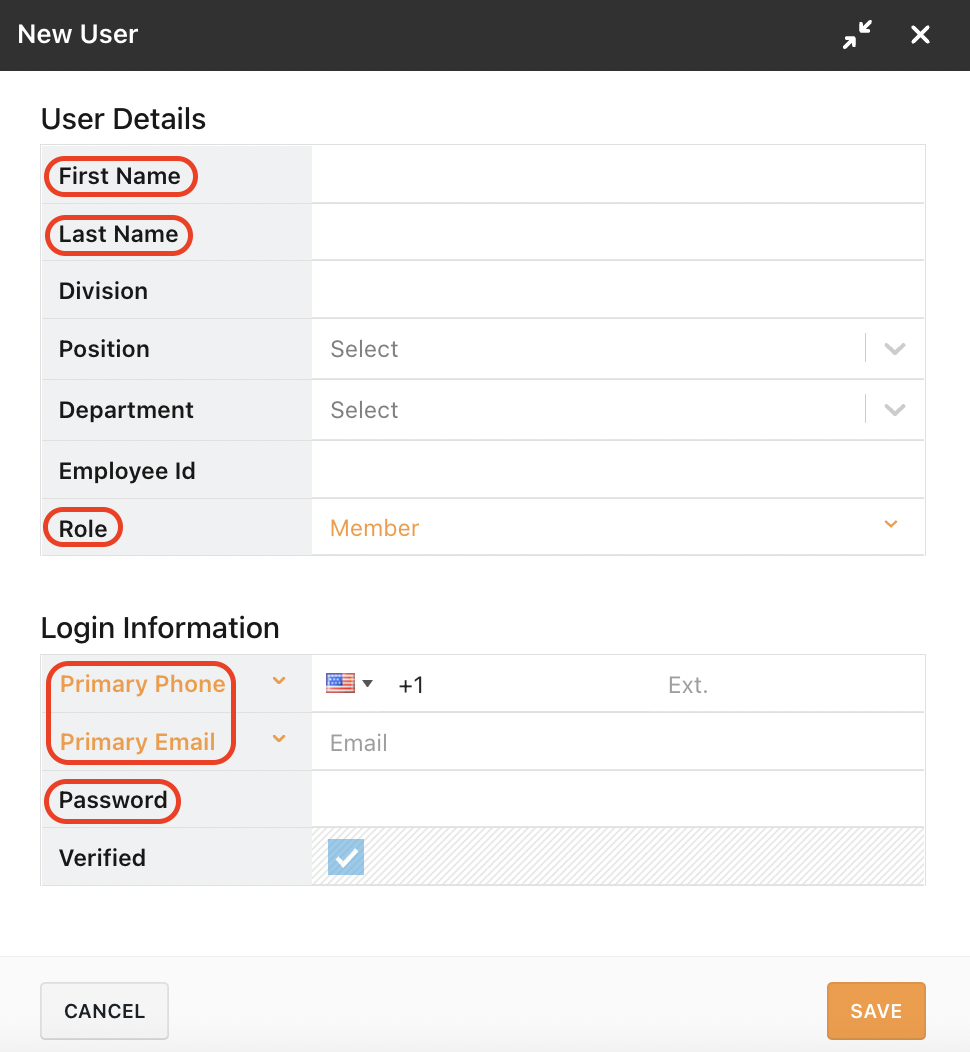Open the US flag country code selector
The image size is (970, 1052).
click(x=349, y=684)
